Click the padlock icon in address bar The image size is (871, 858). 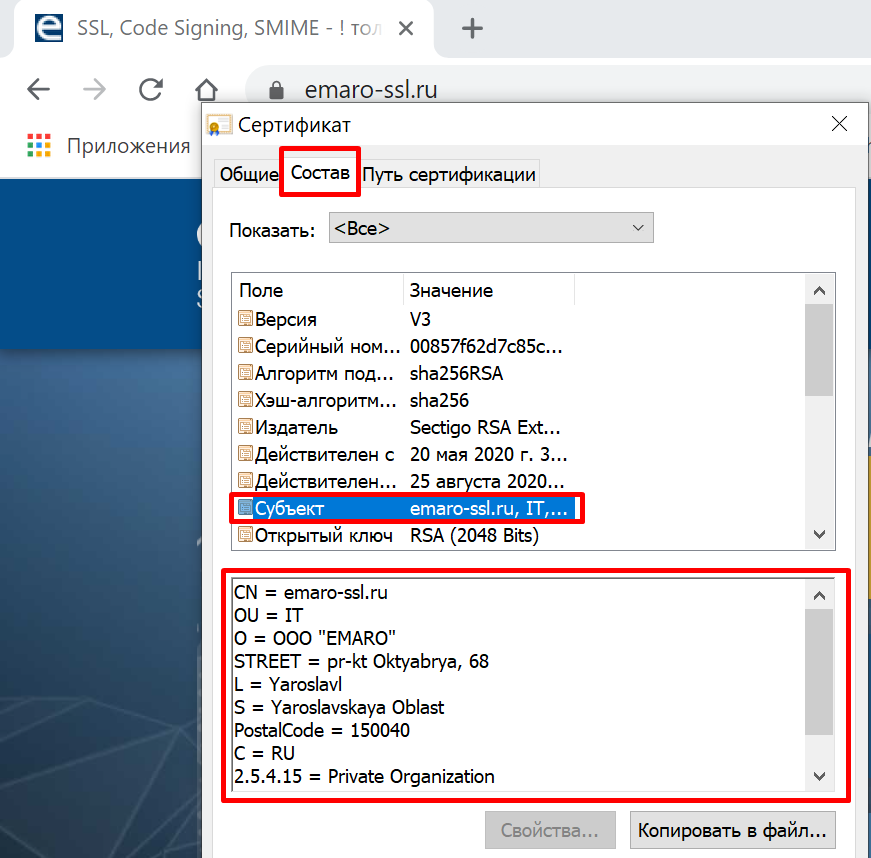click(x=278, y=91)
